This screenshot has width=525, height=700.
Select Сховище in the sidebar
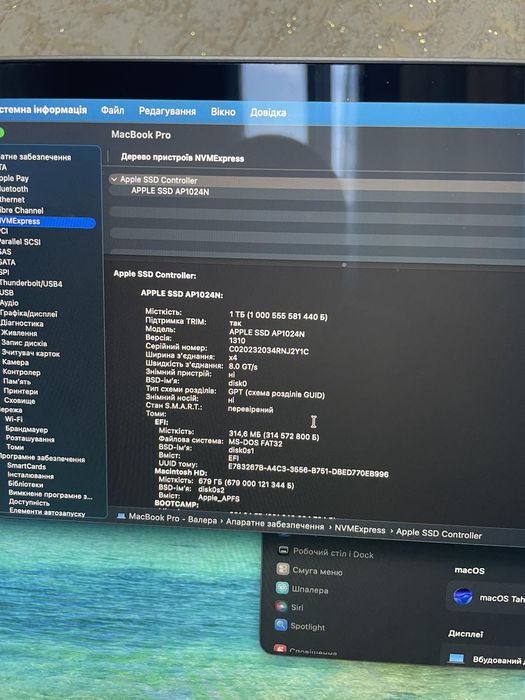pos(20,401)
